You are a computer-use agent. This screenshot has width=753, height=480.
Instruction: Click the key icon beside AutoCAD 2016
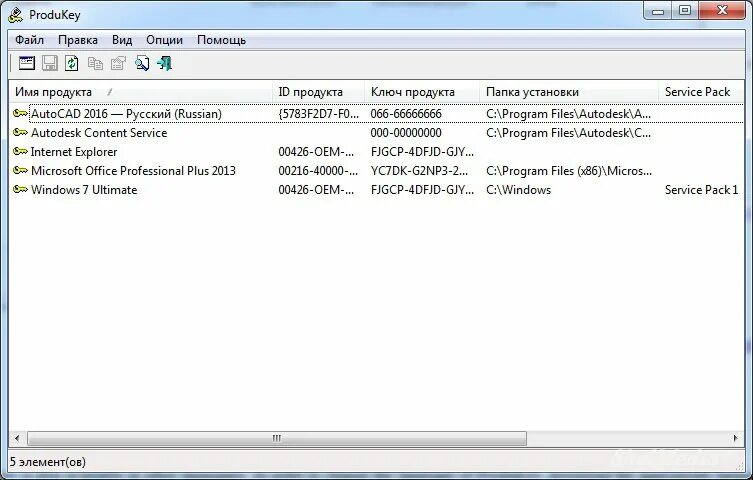[x=20, y=114]
